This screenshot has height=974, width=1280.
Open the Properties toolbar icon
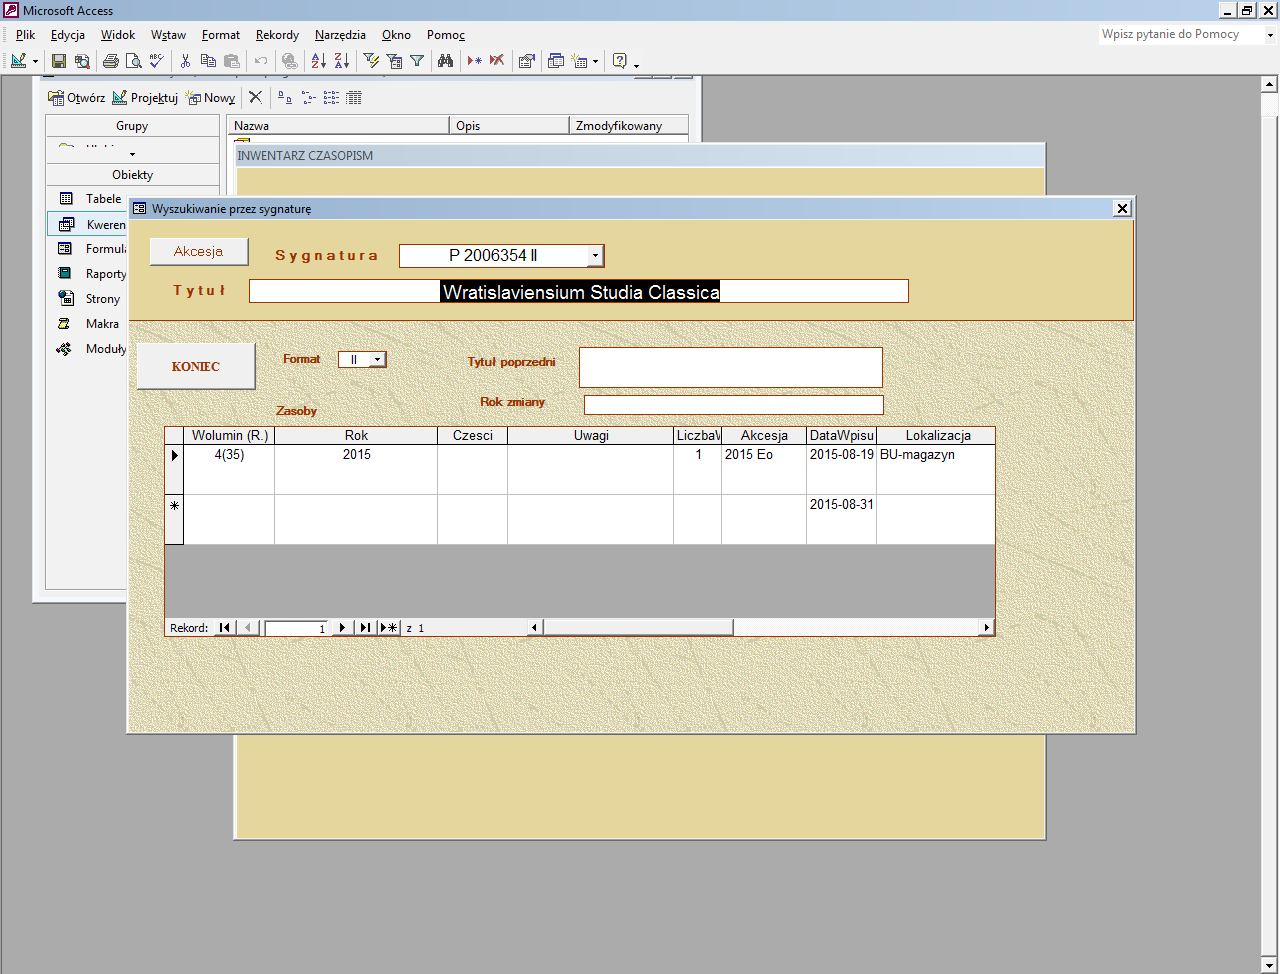coord(526,61)
